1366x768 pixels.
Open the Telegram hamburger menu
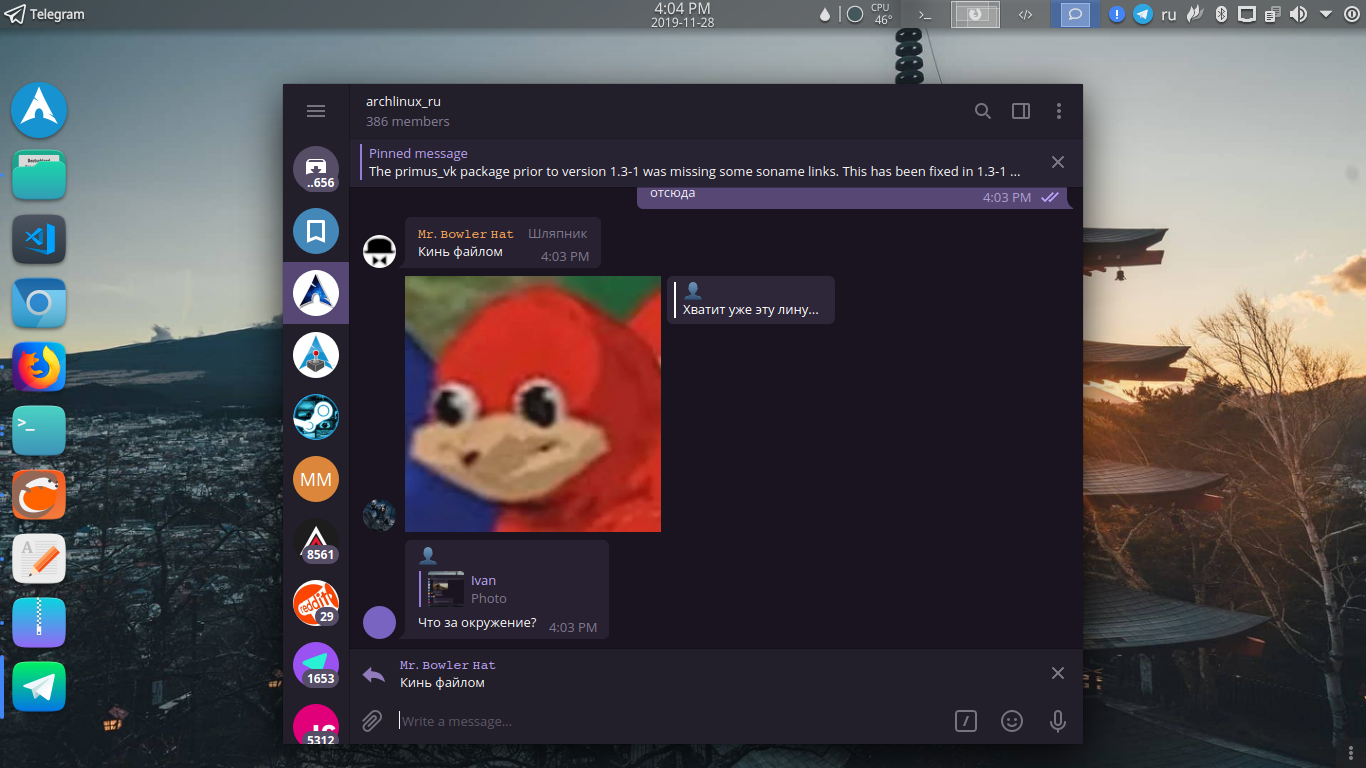(x=316, y=111)
